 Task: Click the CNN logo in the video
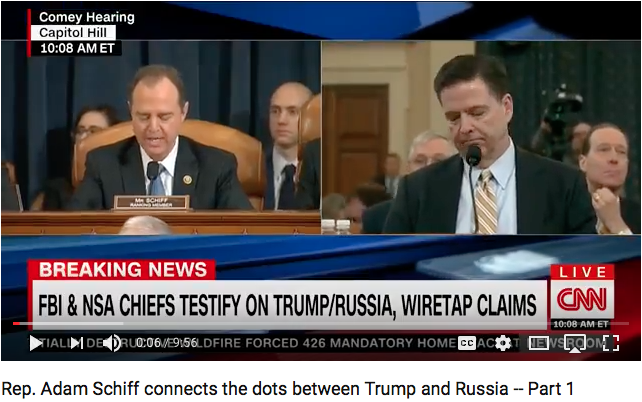pos(582,299)
